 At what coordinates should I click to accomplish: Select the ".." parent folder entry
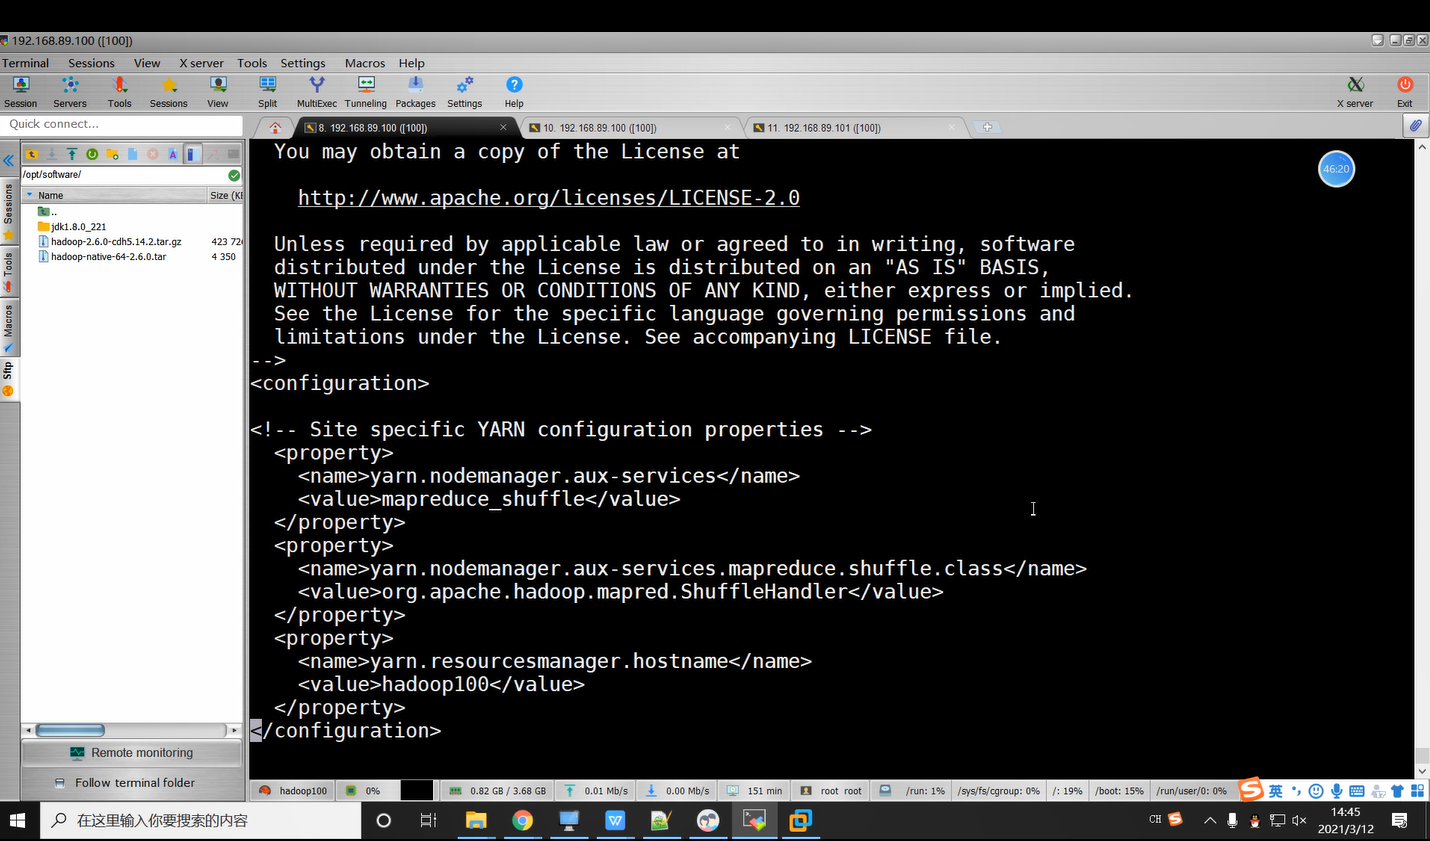[47, 212]
